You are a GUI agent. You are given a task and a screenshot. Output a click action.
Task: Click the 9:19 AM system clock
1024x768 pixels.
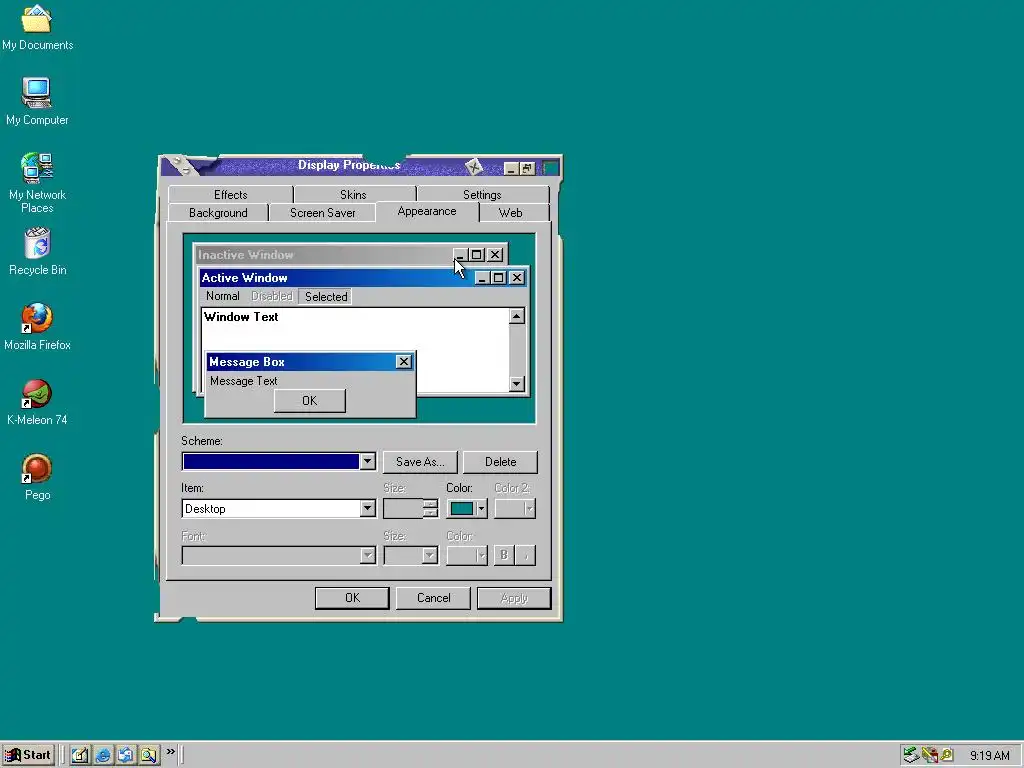click(x=989, y=756)
